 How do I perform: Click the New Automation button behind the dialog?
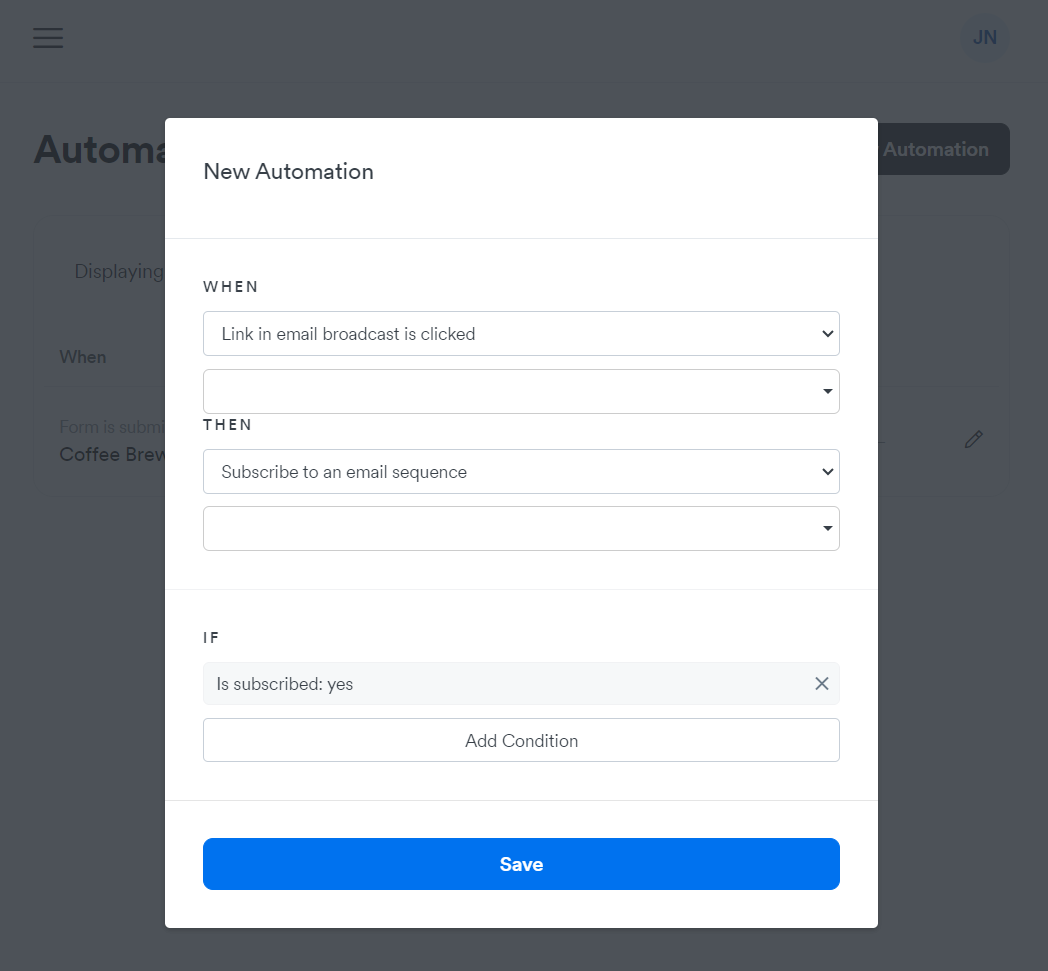point(943,149)
